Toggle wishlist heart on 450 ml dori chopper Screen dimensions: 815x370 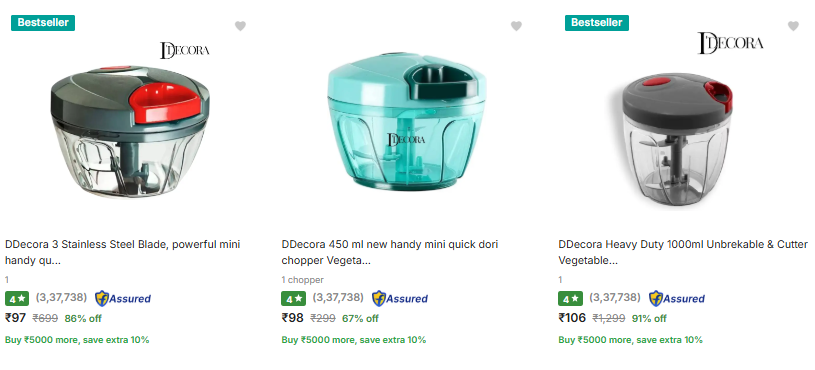point(516,26)
